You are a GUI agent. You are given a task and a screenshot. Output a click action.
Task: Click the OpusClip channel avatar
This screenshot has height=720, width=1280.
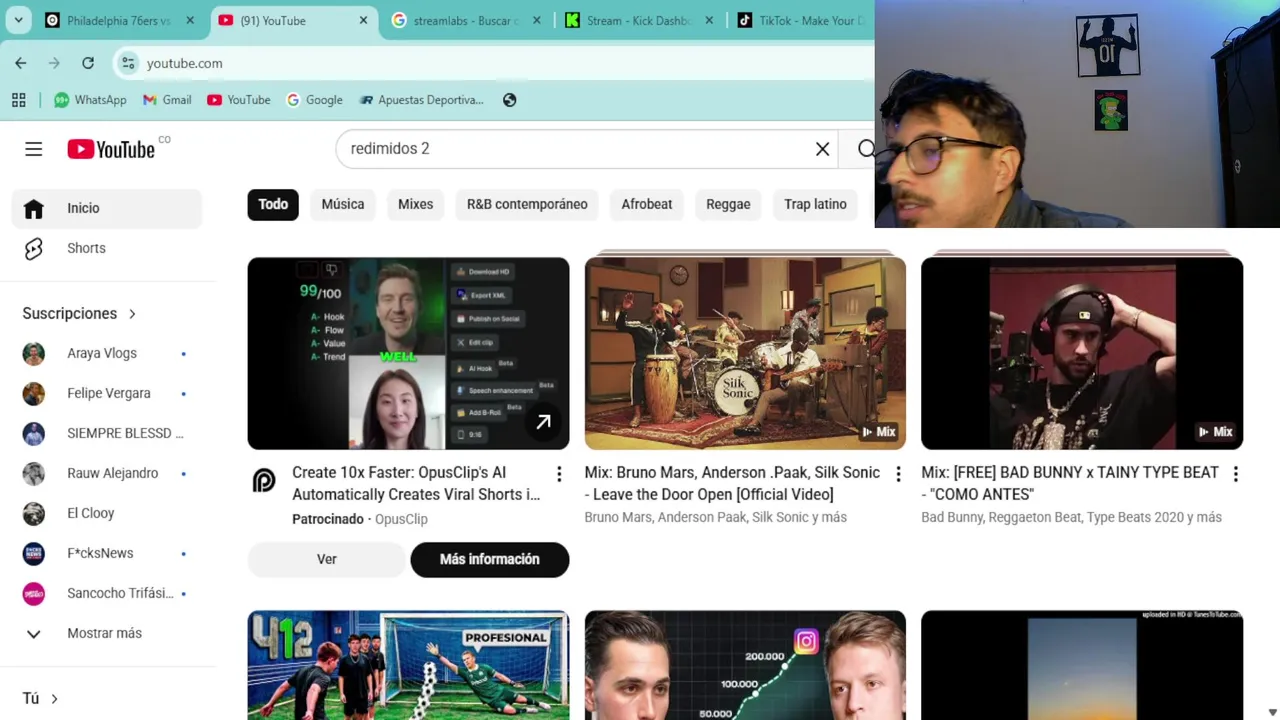click(264, 481)
